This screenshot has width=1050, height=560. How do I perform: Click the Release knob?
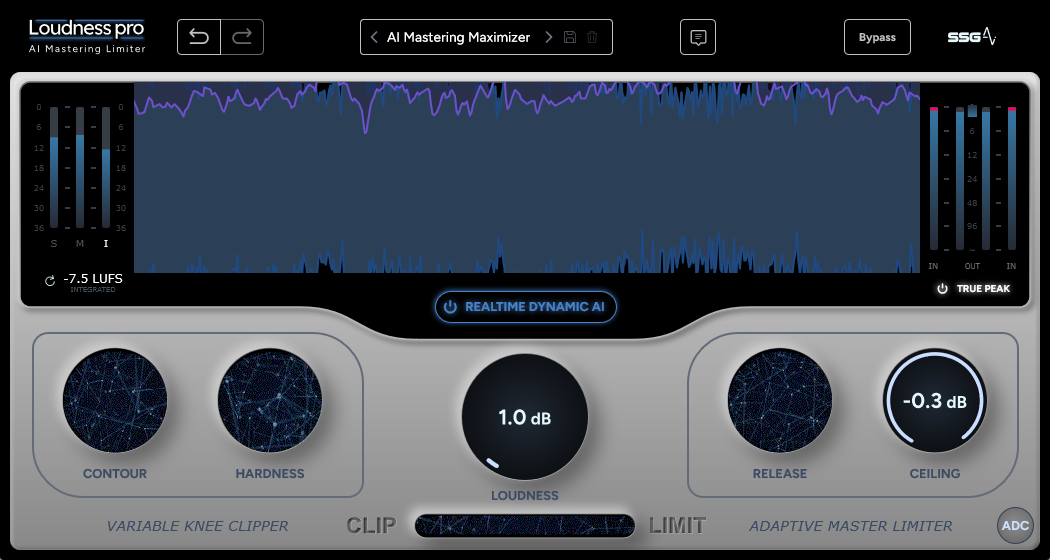coord(779,401)
